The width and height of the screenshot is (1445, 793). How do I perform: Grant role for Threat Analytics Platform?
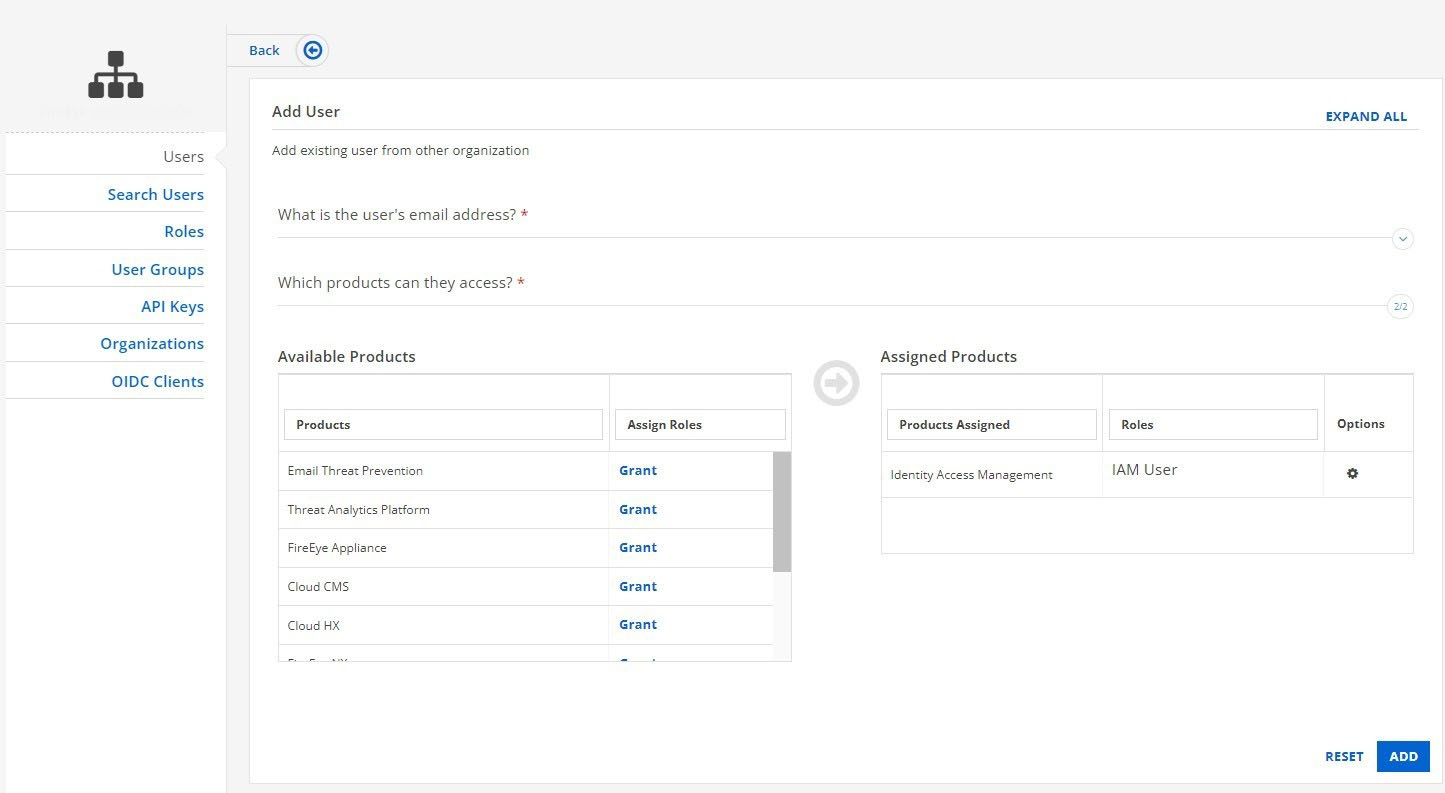[x=638, y=510]
